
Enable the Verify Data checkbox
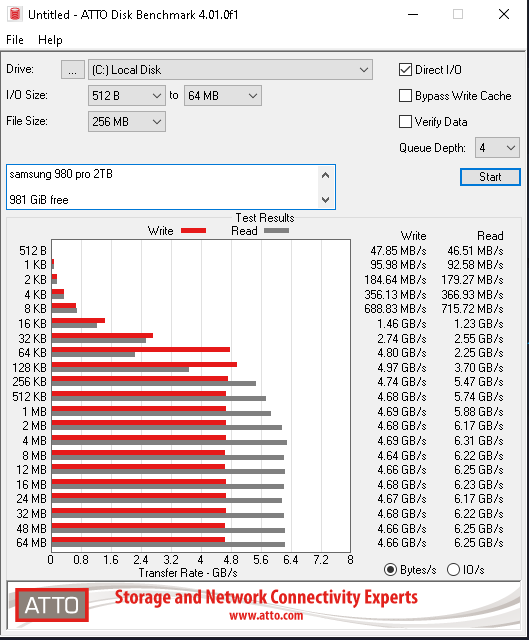click(x=405, y=122)
